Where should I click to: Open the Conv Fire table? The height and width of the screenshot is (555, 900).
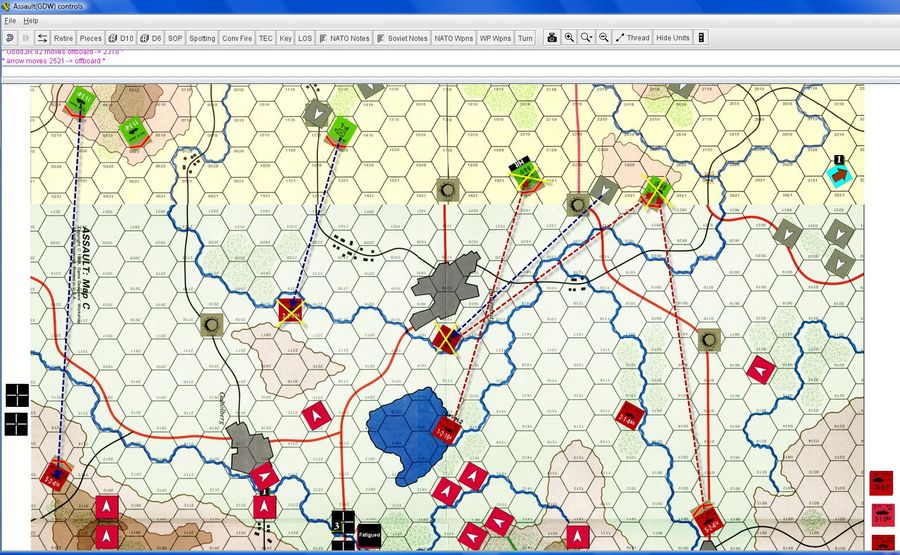pos(237,38)
